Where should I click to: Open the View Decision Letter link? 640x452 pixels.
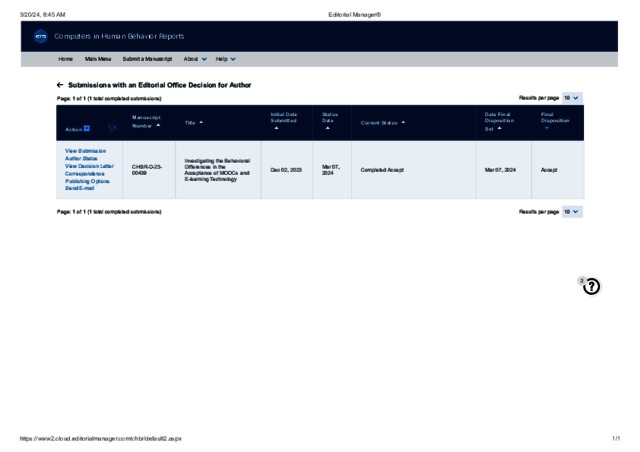(89, 166)
